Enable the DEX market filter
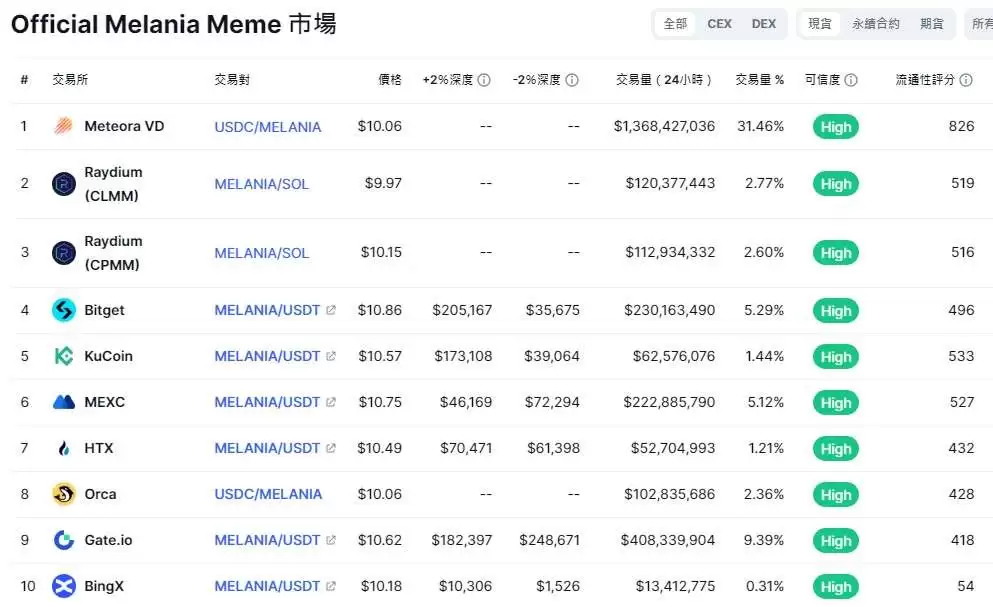This screenshot has width=993, height=607. [764, 23]
